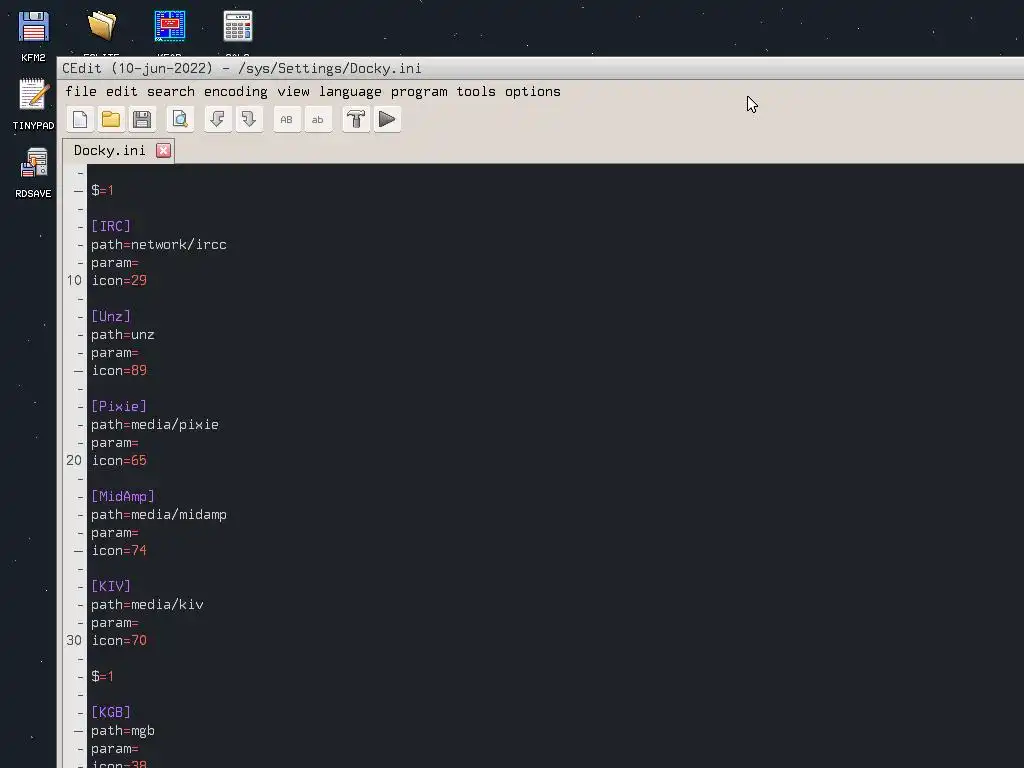Click the line path=media/midamp

coord(159,515)
